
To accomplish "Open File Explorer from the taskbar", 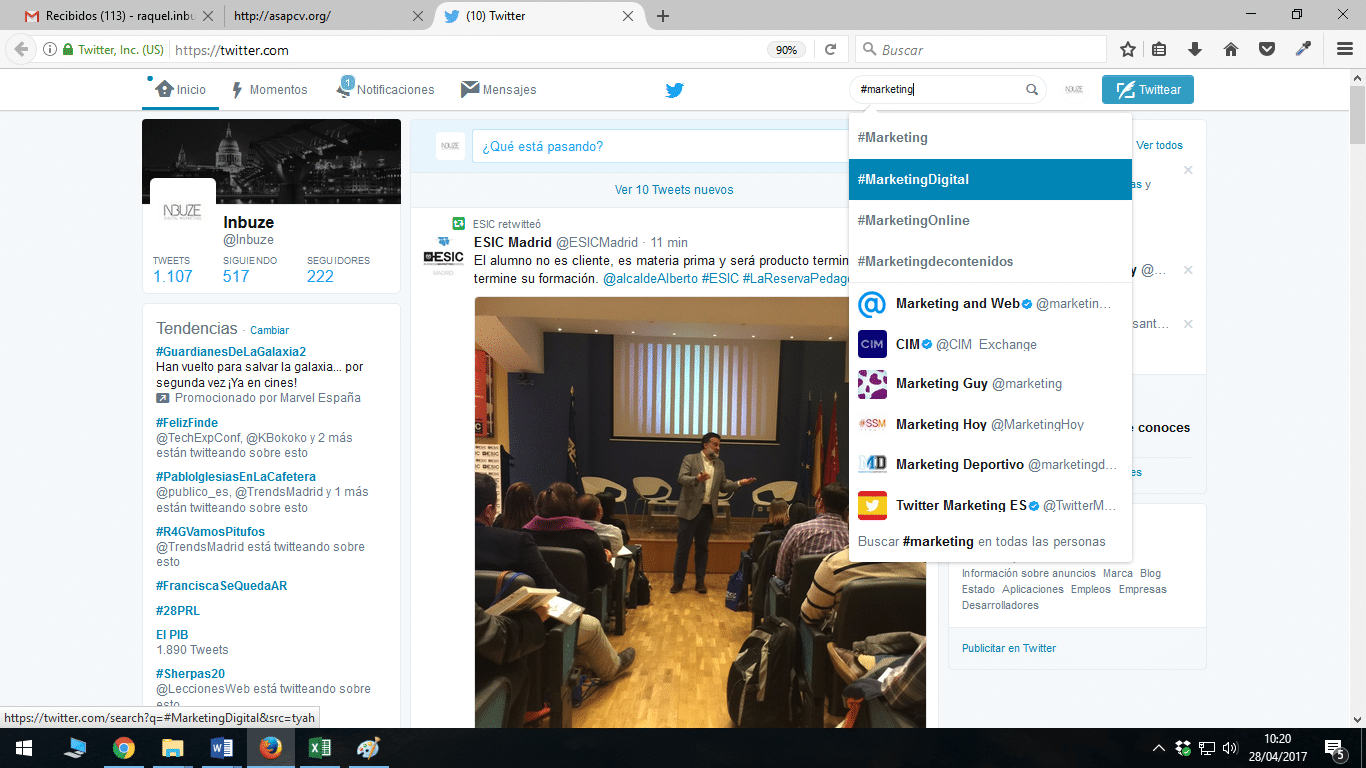I will [x=172, y=748].
